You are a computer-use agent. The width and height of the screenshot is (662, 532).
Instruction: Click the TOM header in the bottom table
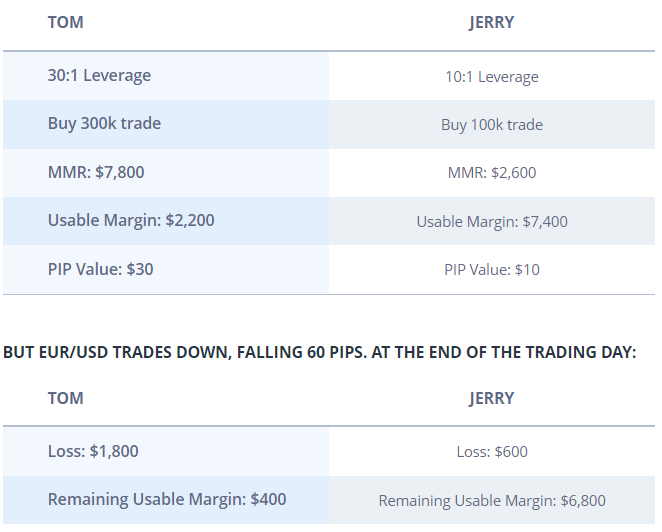[65, 398]
